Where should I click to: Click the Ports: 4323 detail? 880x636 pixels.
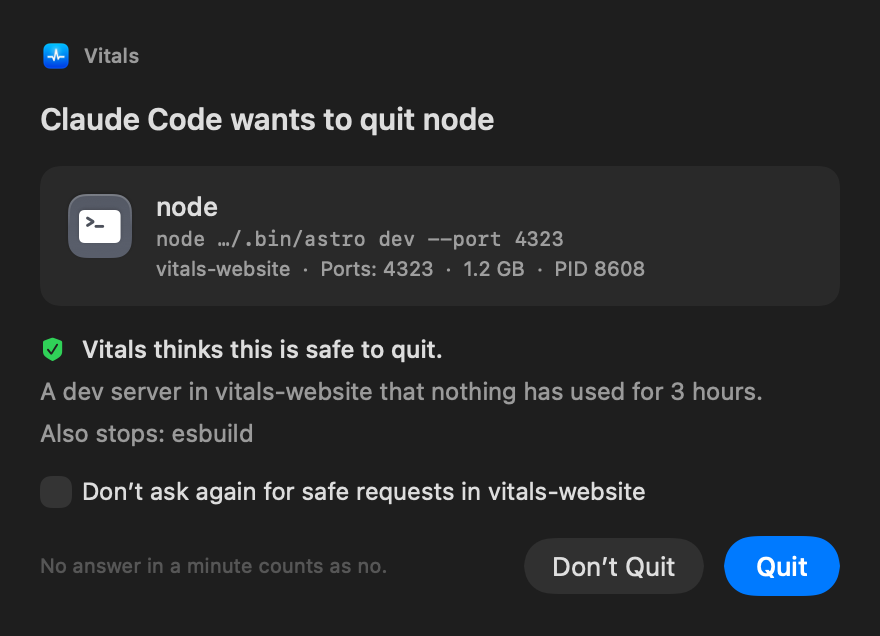[377, 269]
